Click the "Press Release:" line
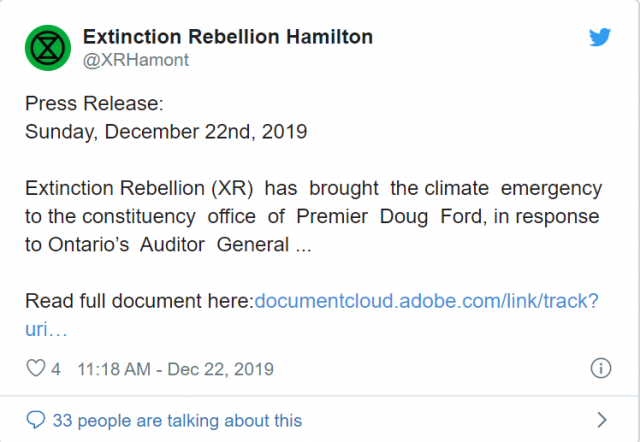Viewport: 640px width, 442px height. 94,103
